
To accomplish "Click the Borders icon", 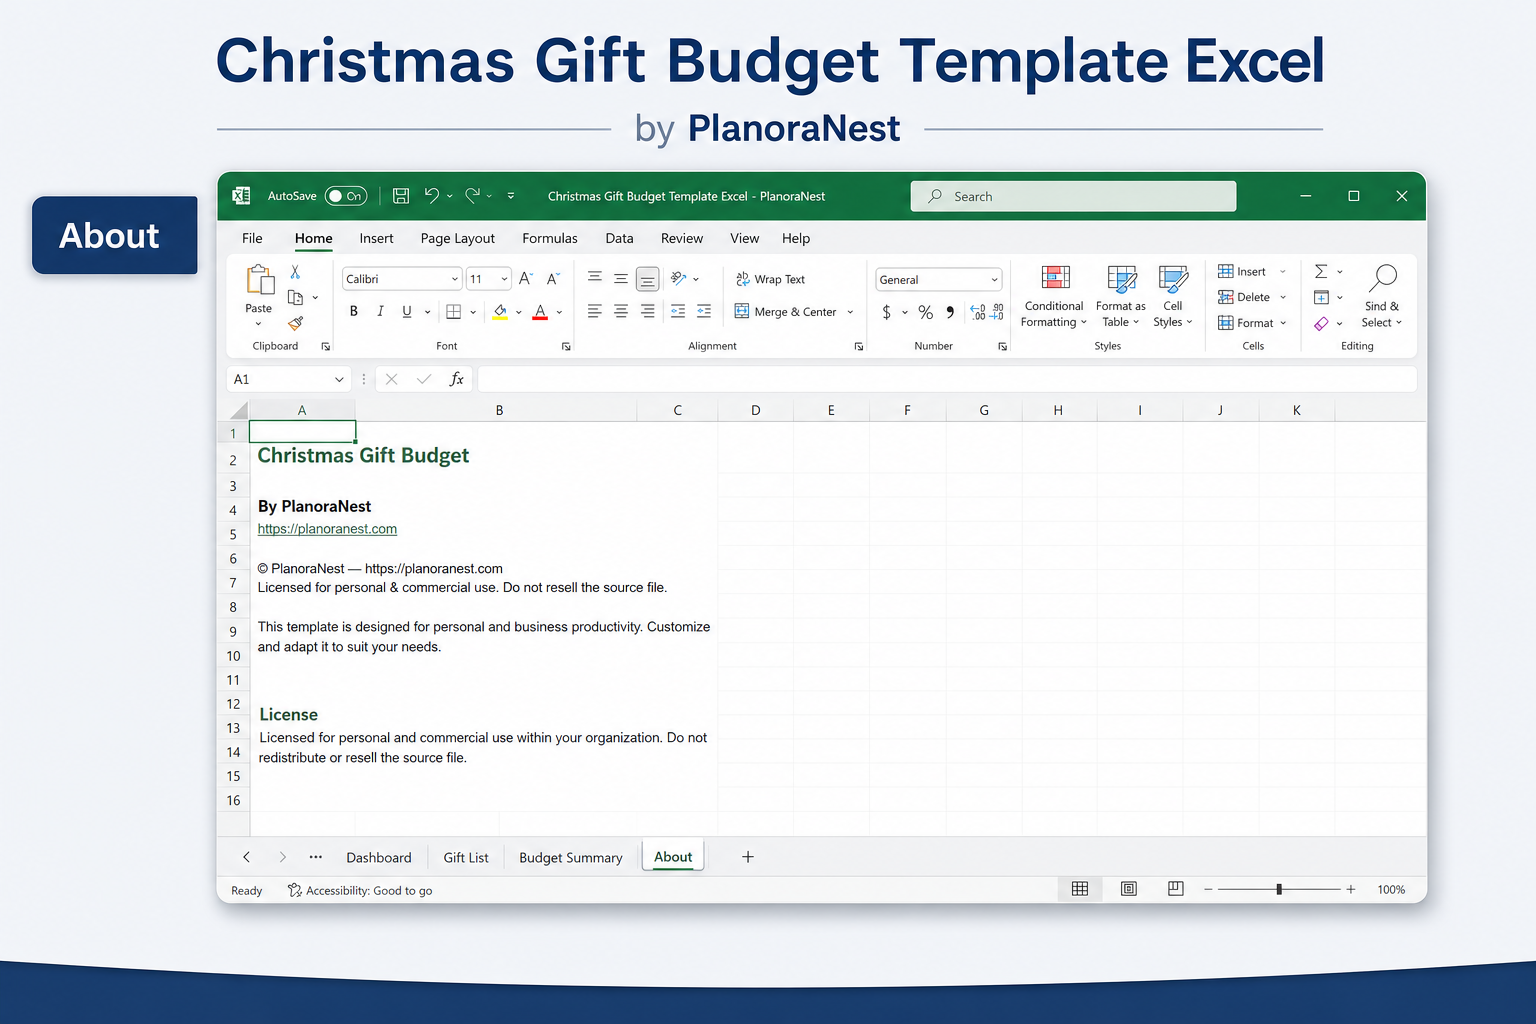I will (453, 312).
